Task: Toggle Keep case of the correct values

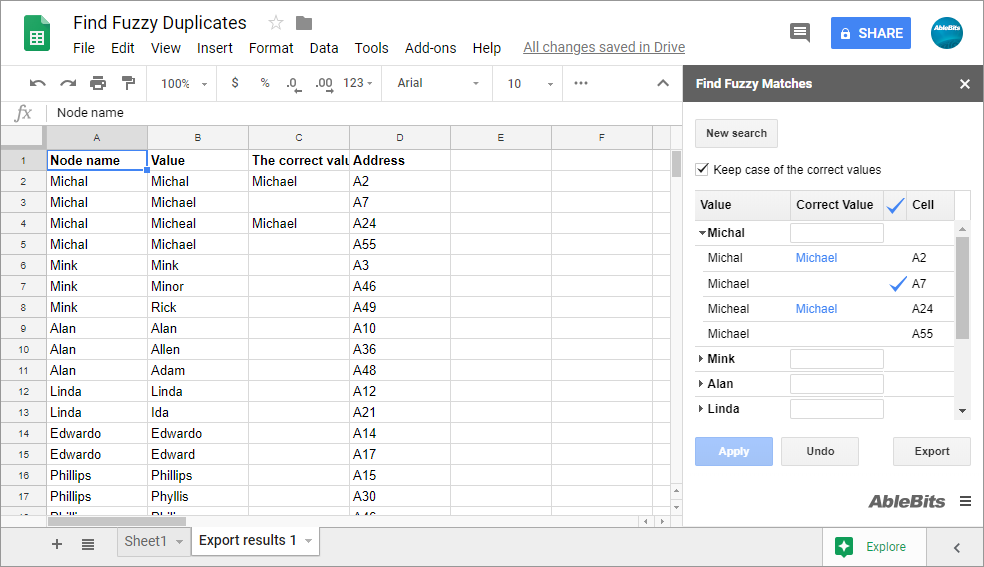Action: (x=702, y=169)
